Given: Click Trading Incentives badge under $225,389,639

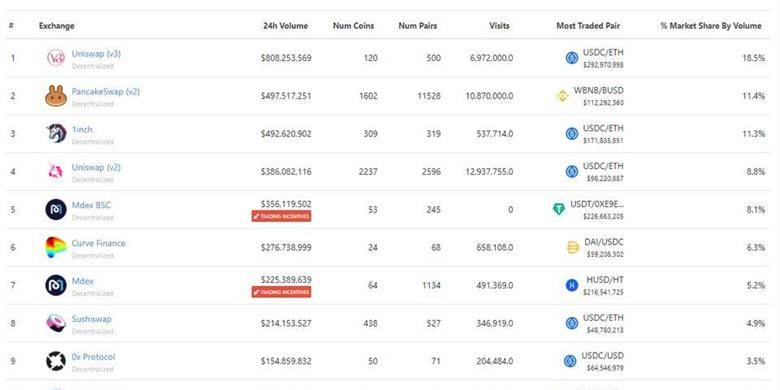Looking at the screenshot, I should pos(282,292).
